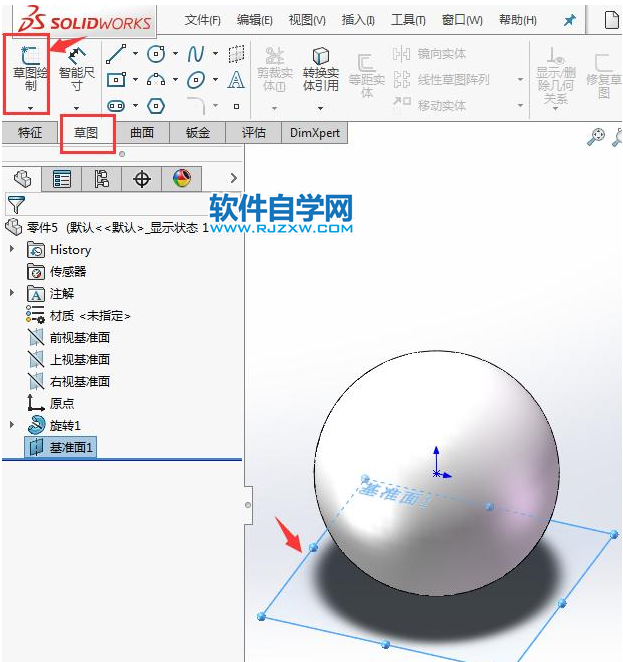Open the 工具(T) menu
The height and width of the screenshot is (662, 623).
pos(408,20)
